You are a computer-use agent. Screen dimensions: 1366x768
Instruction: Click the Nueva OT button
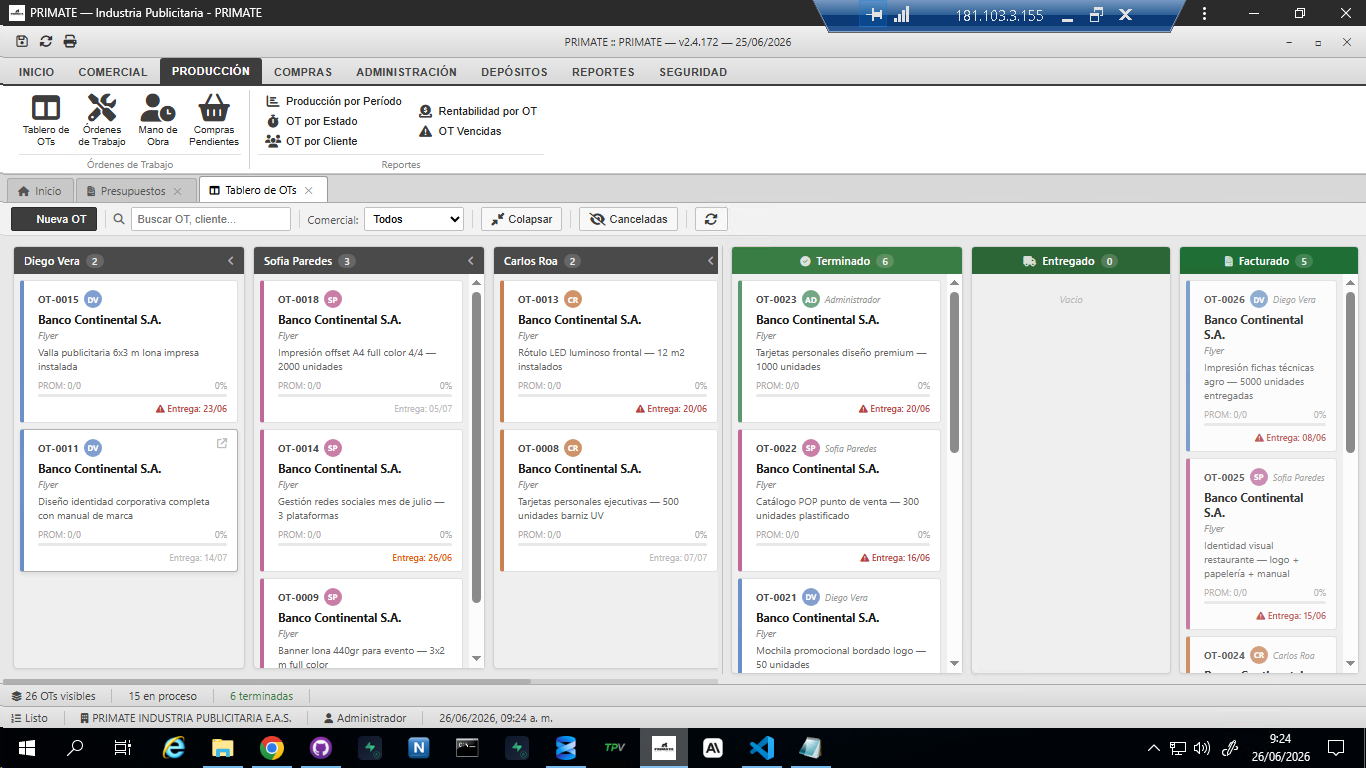coord(54,219)
